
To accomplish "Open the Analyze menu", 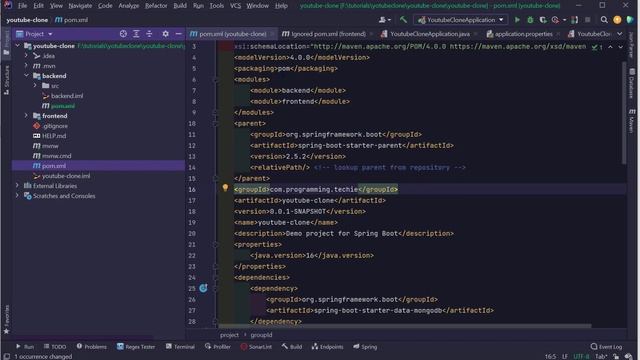I will coord(129,6).
